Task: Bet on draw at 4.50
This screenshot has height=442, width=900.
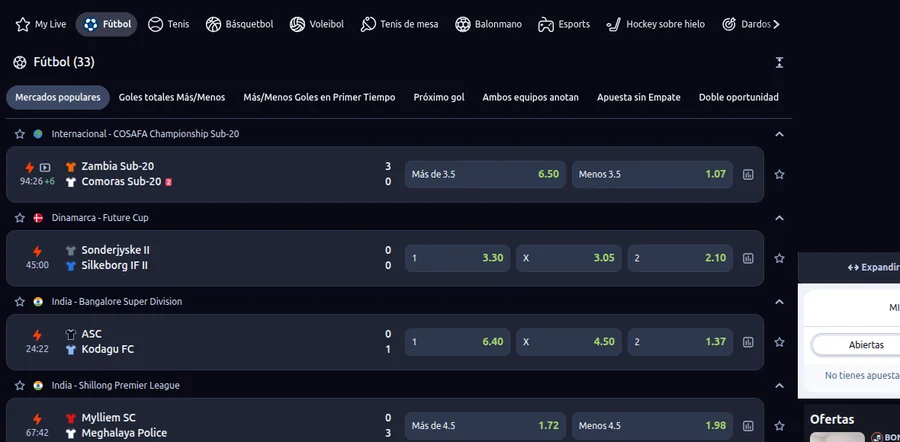Action: [x=569, y=342]
